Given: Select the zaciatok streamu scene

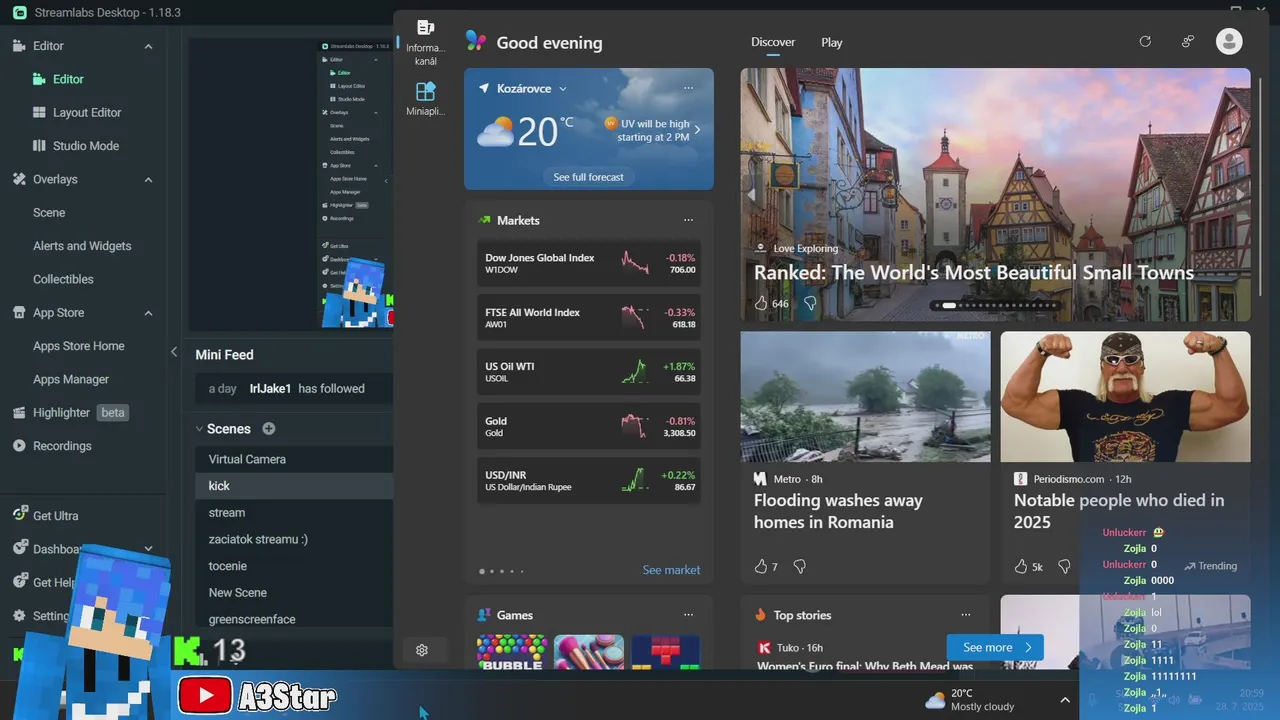Looking at the screenshot, I should 293,539.
